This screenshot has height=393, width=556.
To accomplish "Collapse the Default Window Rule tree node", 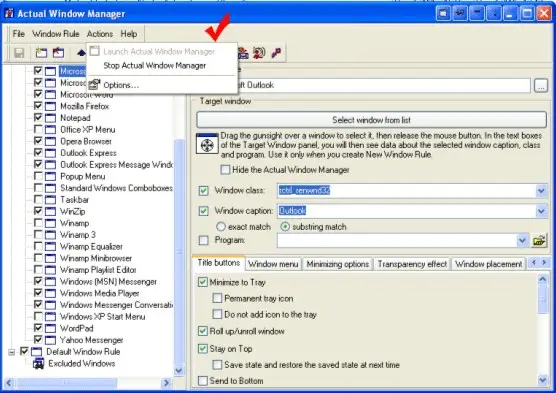I will (x=12, y=352).
